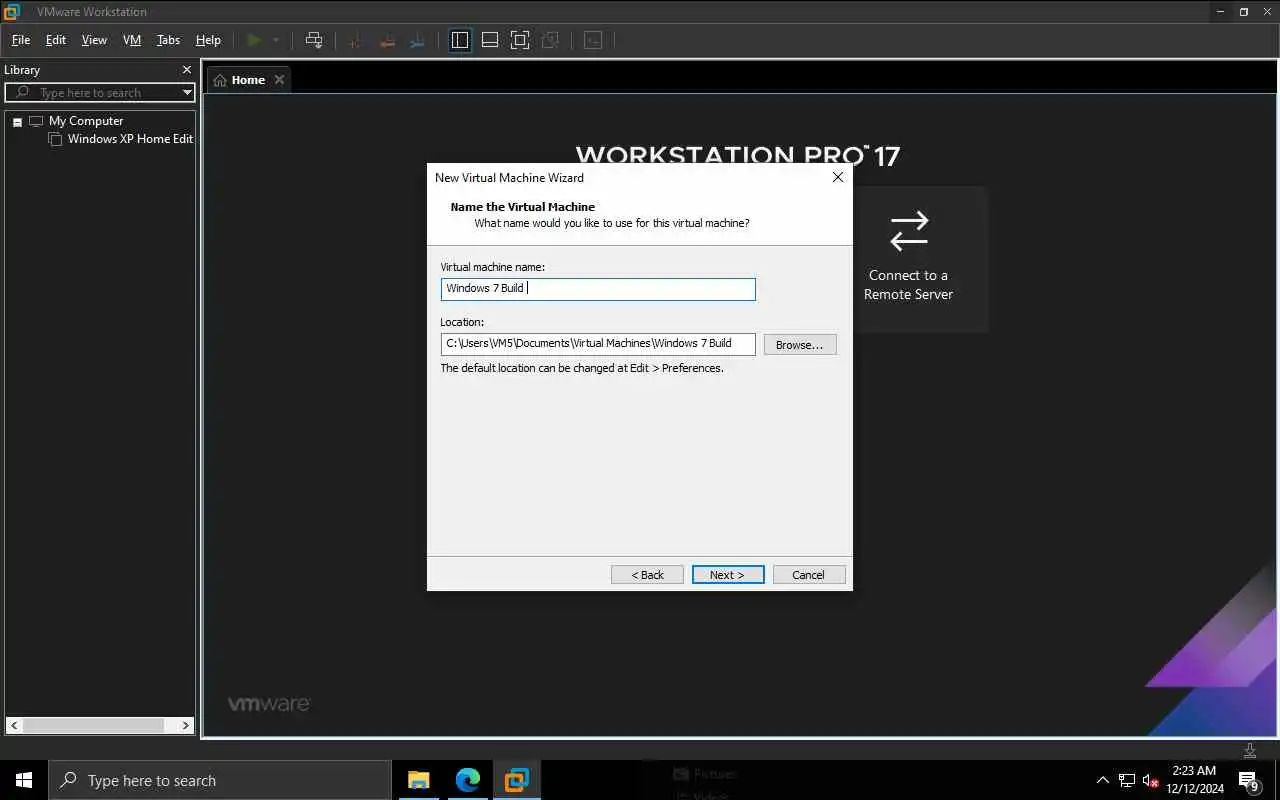1280x800 pixels.
Task: Open the VM menu
Action: (x=132, y=40)
